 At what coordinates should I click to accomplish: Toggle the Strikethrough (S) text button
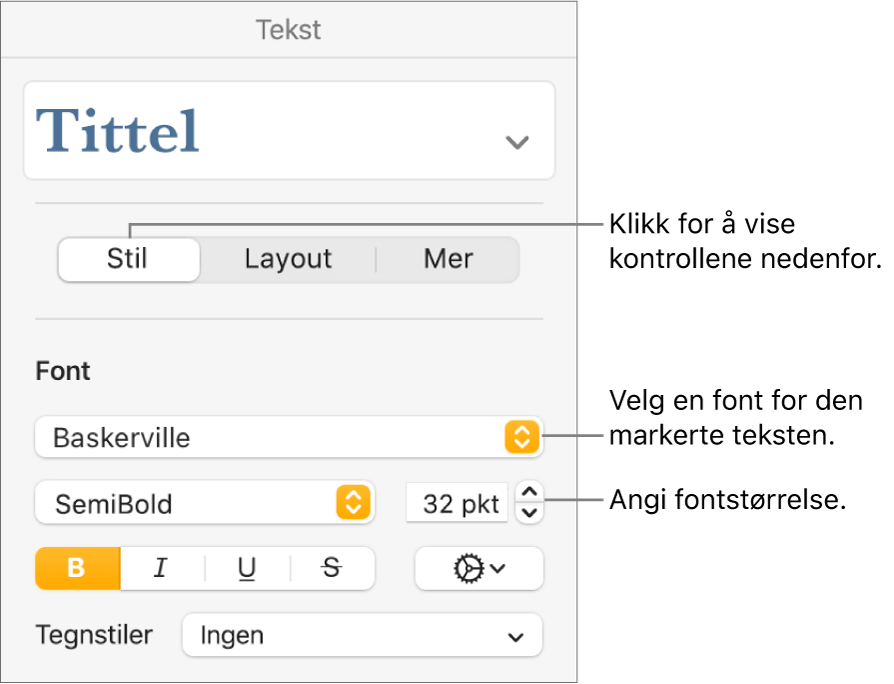point(332,568)
